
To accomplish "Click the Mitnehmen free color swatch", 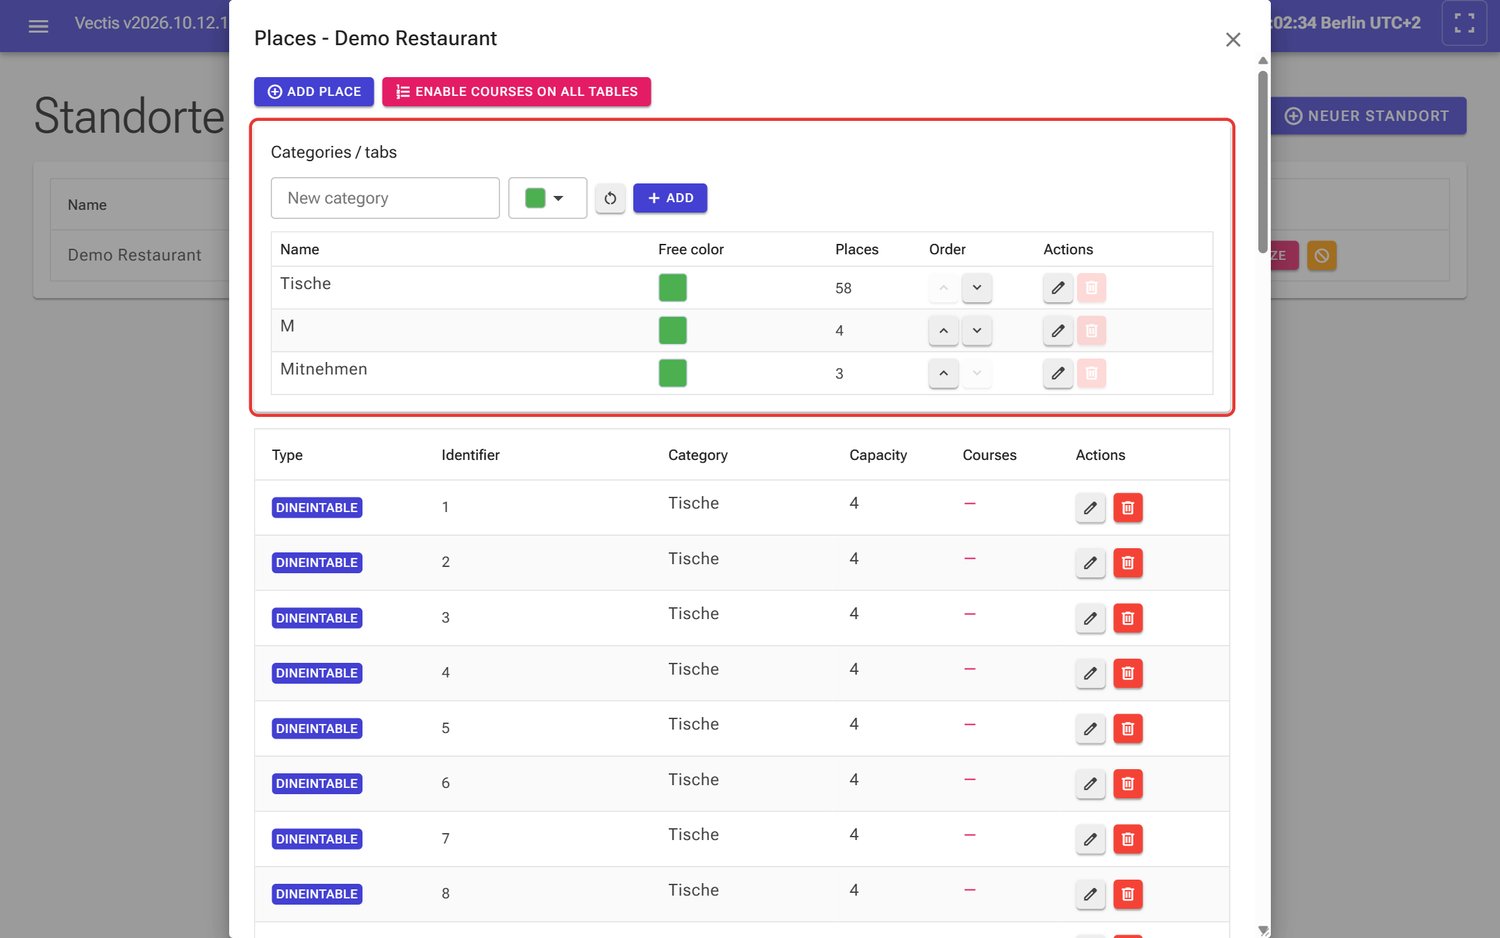I will tap(673, 373).
